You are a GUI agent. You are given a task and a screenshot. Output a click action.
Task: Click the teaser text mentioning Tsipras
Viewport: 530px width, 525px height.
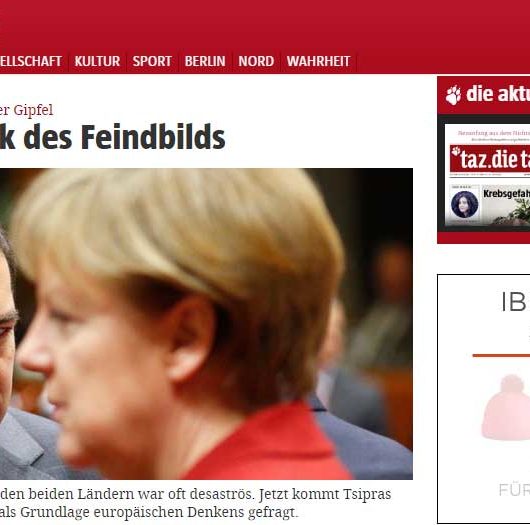pos(195,503)
